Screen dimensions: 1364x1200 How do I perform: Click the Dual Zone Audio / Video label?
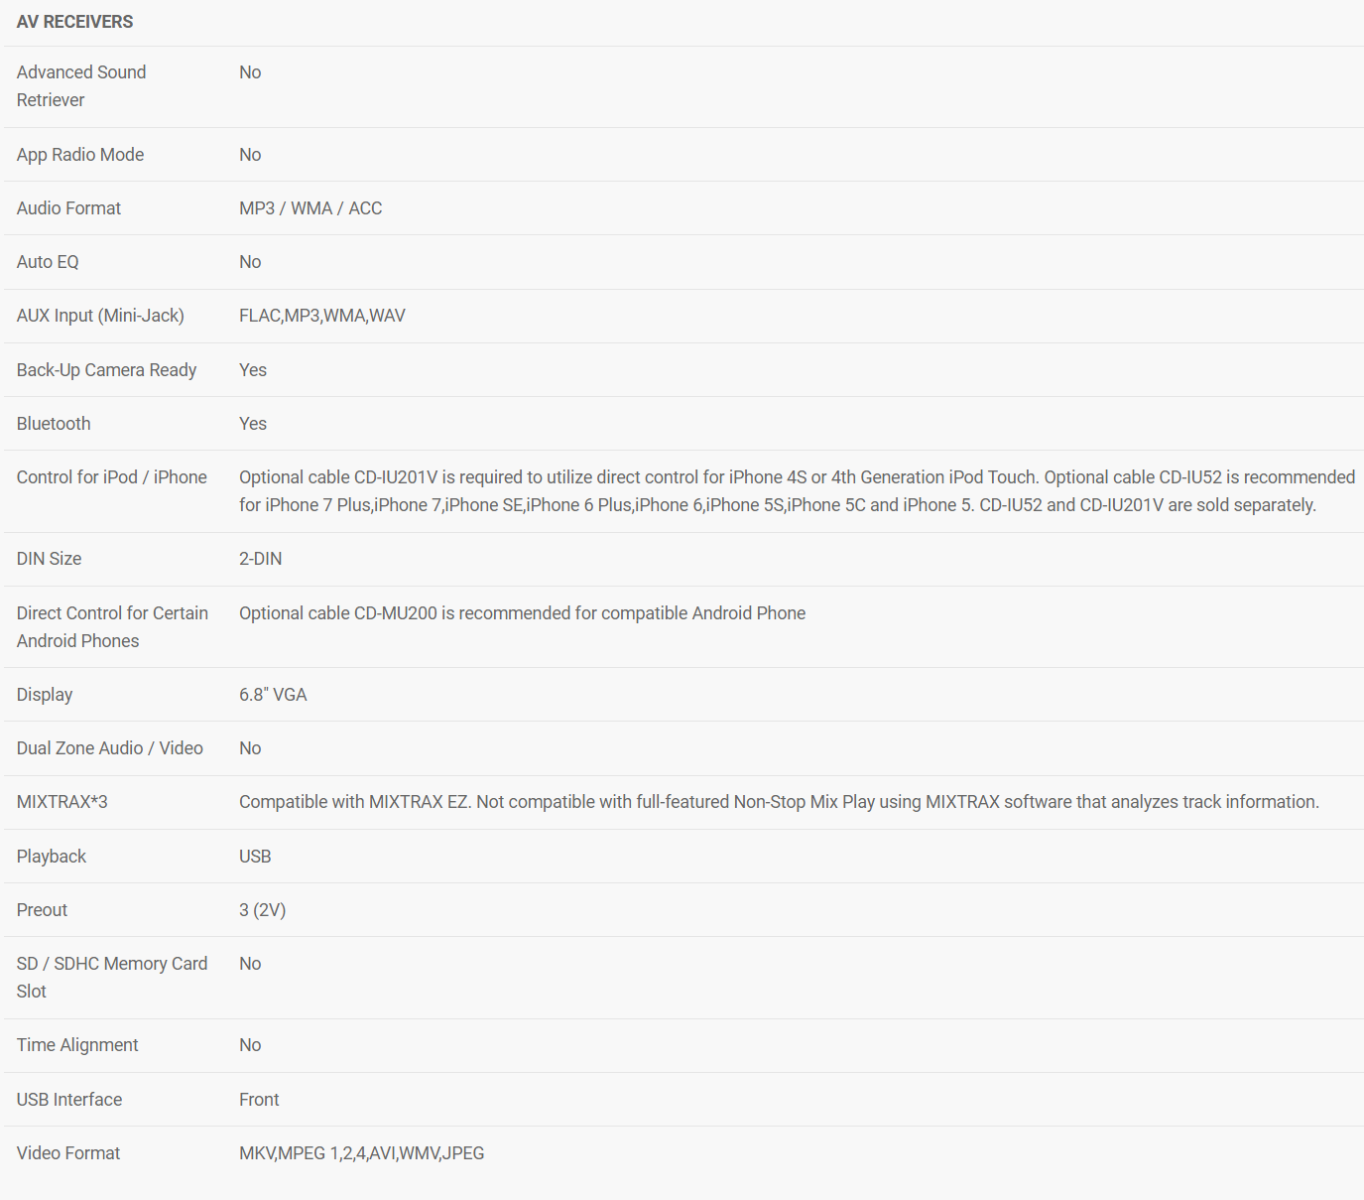(x=109, y=748)
